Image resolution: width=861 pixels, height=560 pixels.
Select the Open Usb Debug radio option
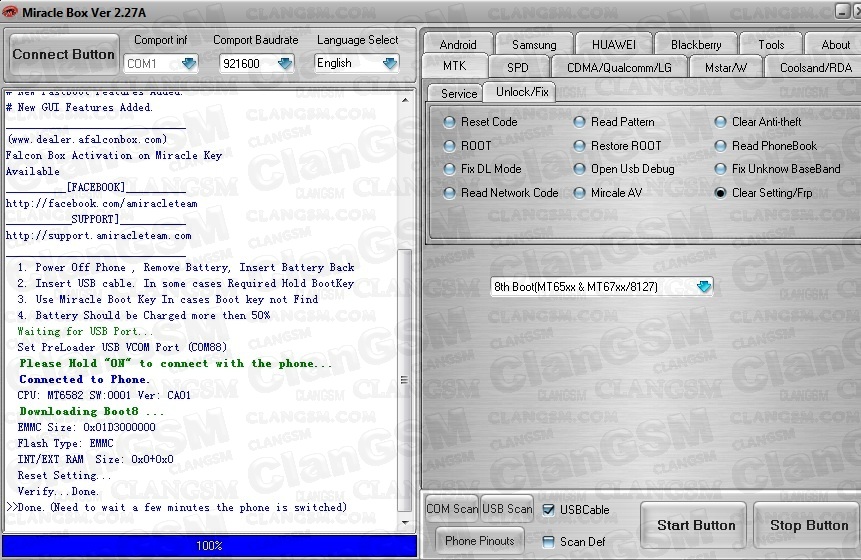click(x=579, y=169)
